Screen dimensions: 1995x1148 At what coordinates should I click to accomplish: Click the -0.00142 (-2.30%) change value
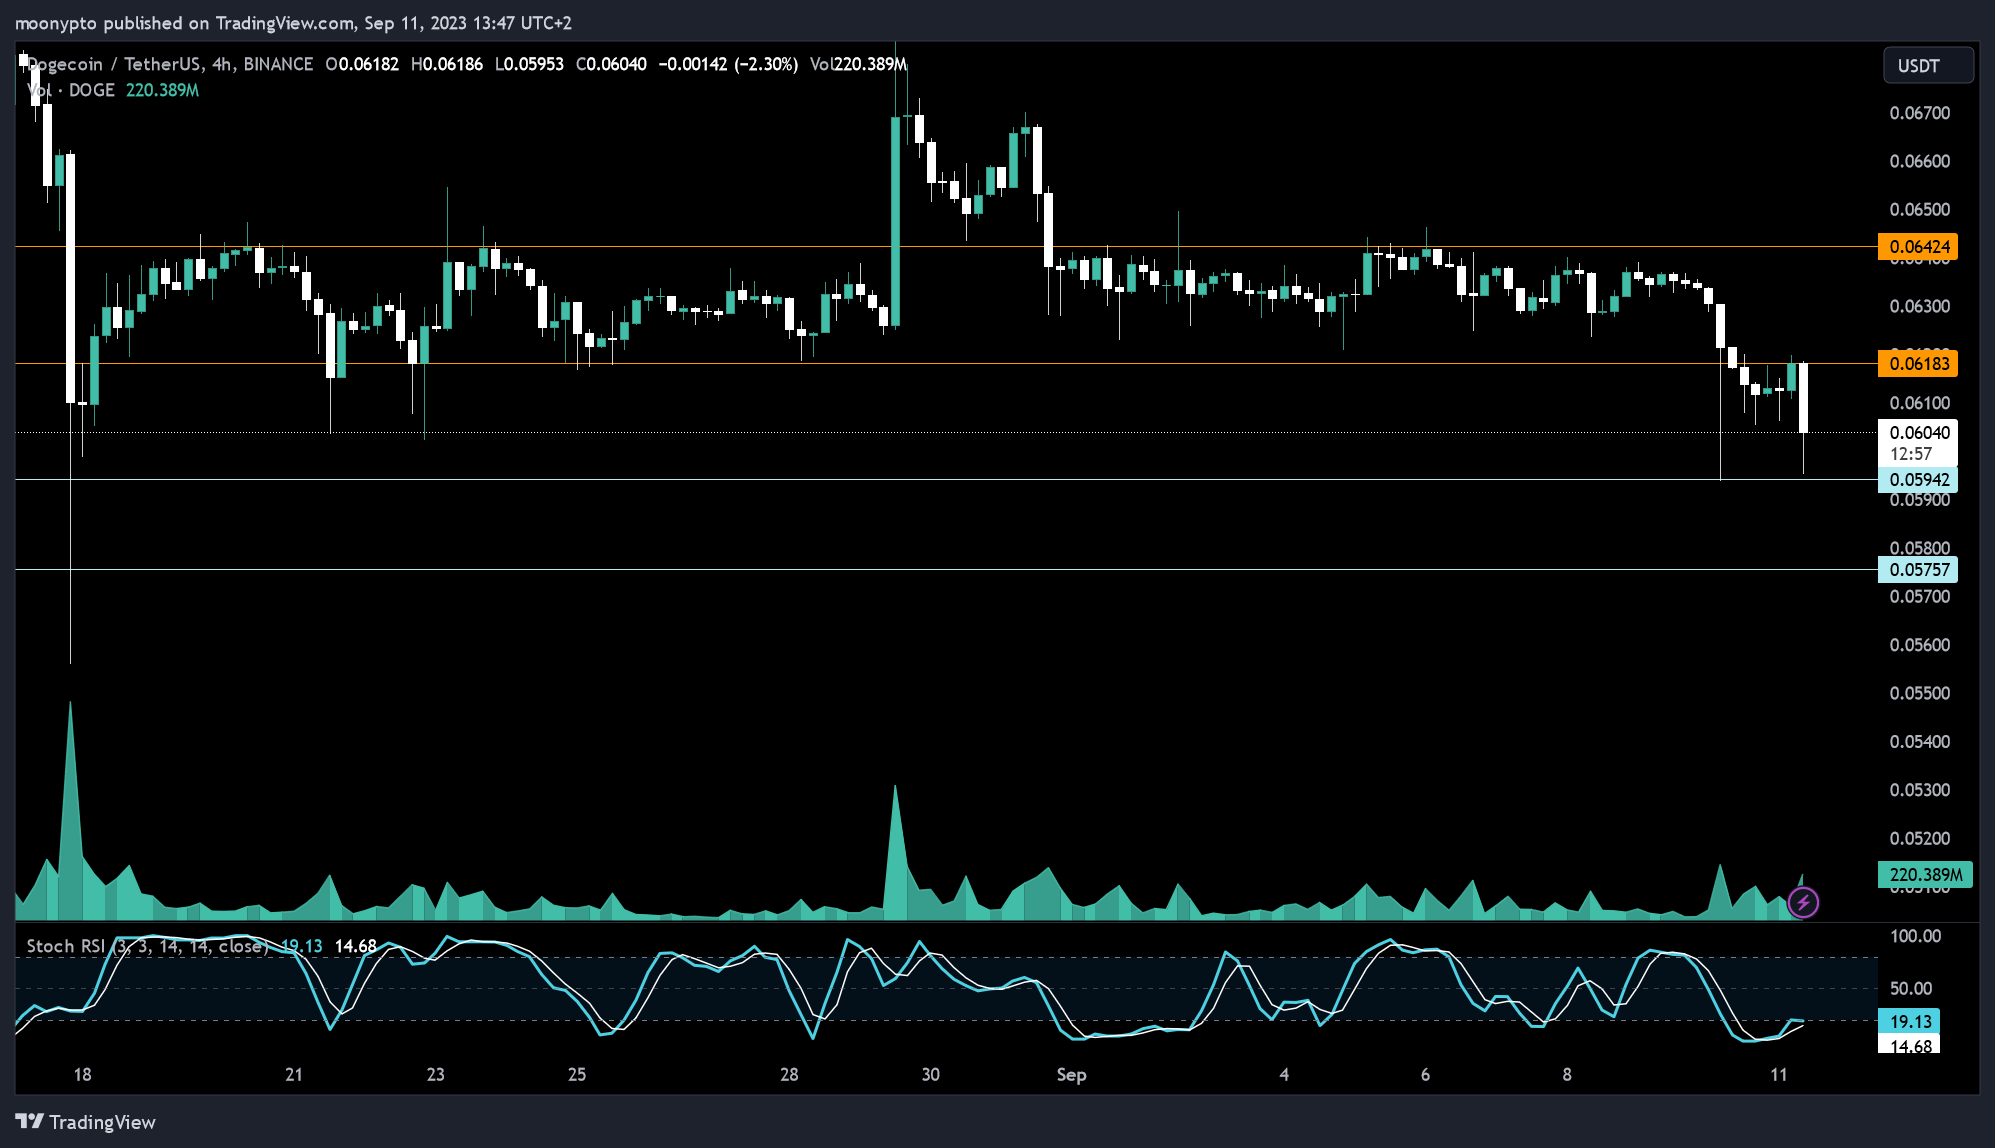(x=728, y=64)
